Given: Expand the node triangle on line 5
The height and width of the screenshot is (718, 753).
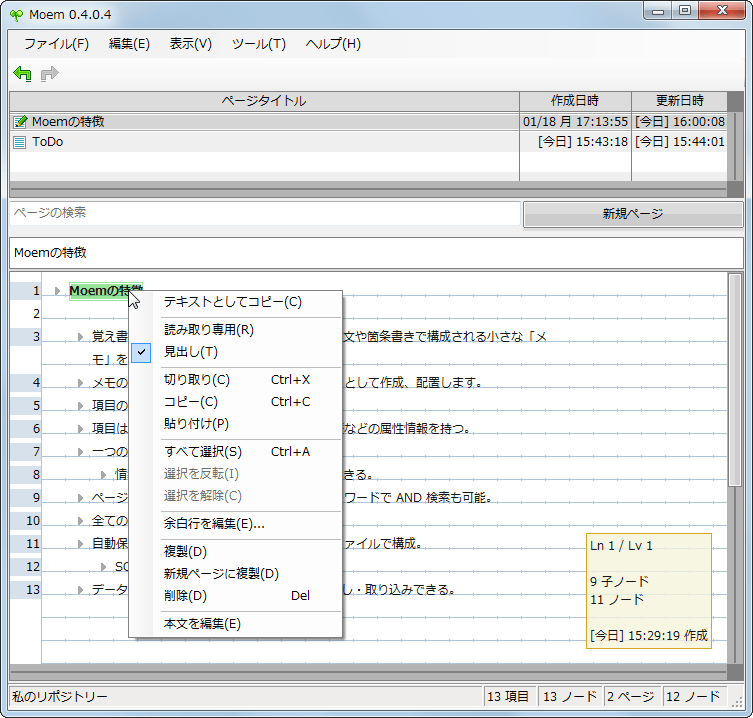Looking at the screenshot, I should click(x=81, y=406).
